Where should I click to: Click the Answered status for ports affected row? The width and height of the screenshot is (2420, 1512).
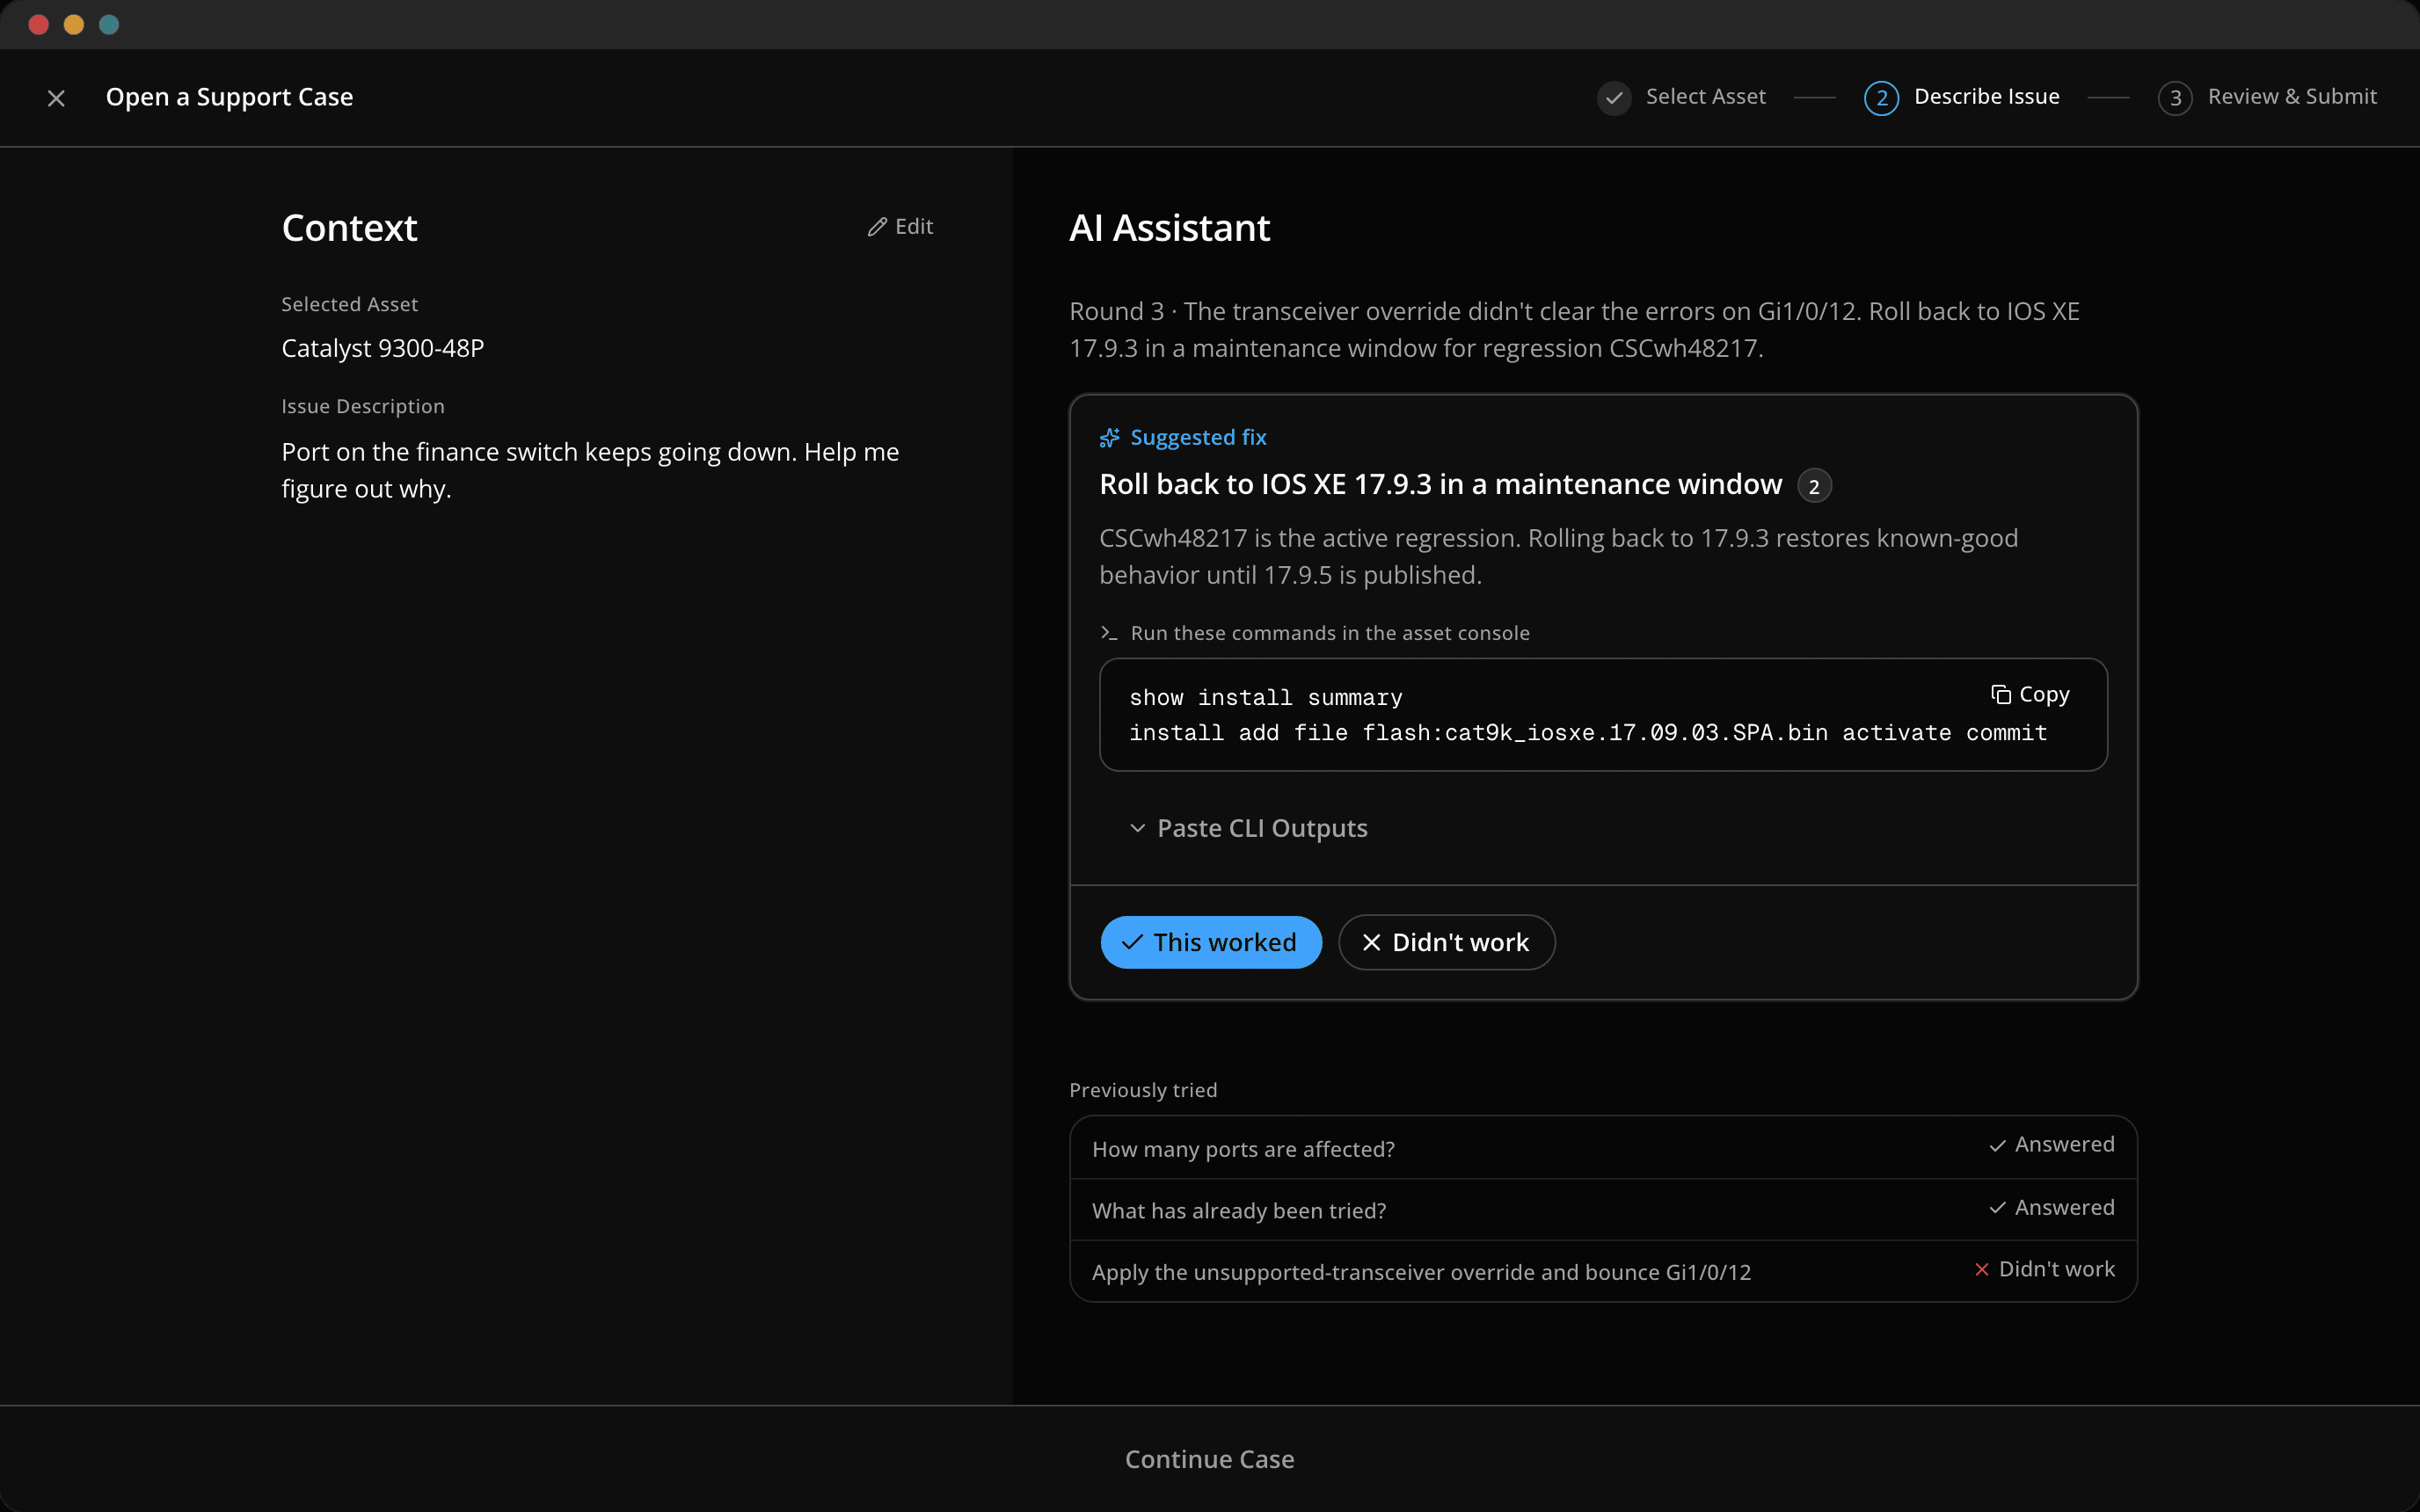pyautogui.click(x=2064, y=1144)
